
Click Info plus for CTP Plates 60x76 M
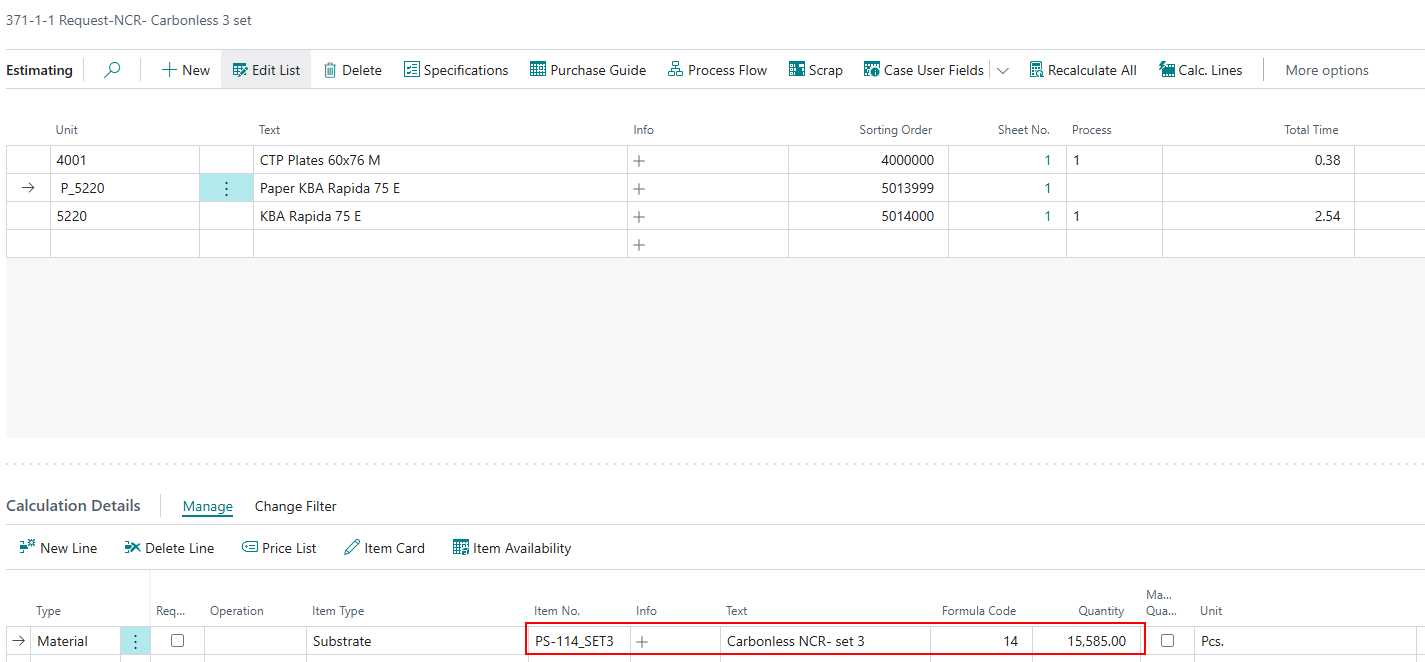640,160
